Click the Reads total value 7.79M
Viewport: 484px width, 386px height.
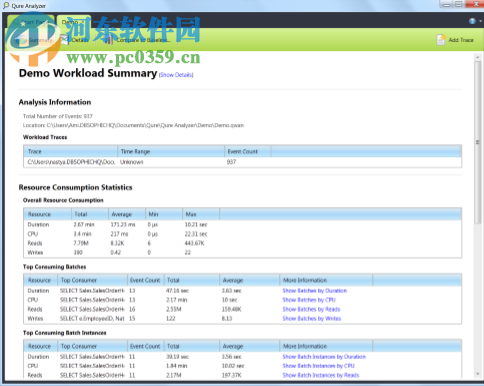click(x=81, y=243)
